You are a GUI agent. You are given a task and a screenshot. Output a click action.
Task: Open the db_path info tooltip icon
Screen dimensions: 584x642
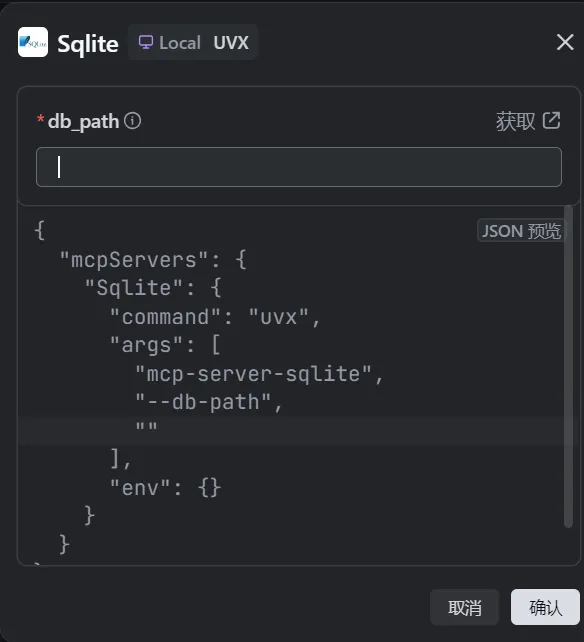coord(133,121)
